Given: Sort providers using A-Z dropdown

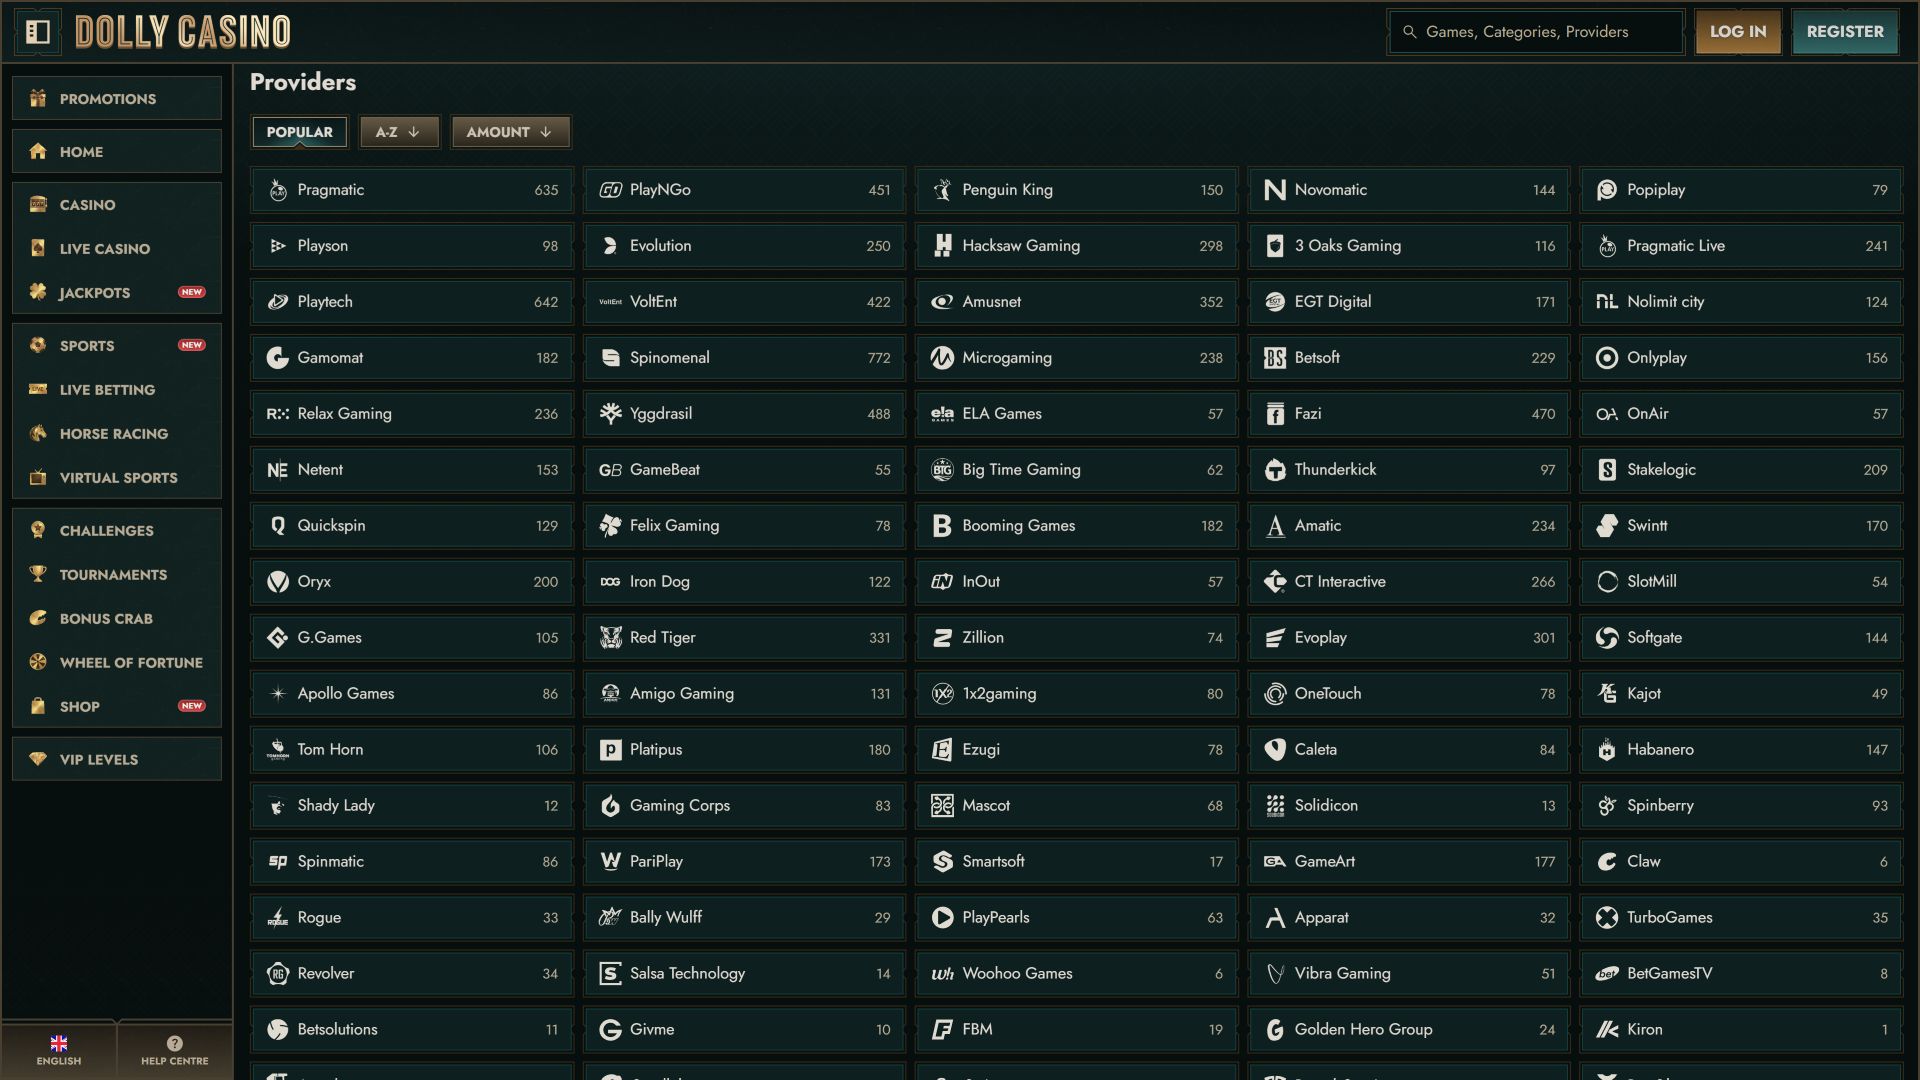Looking at the screenshot, I should 399,132.
